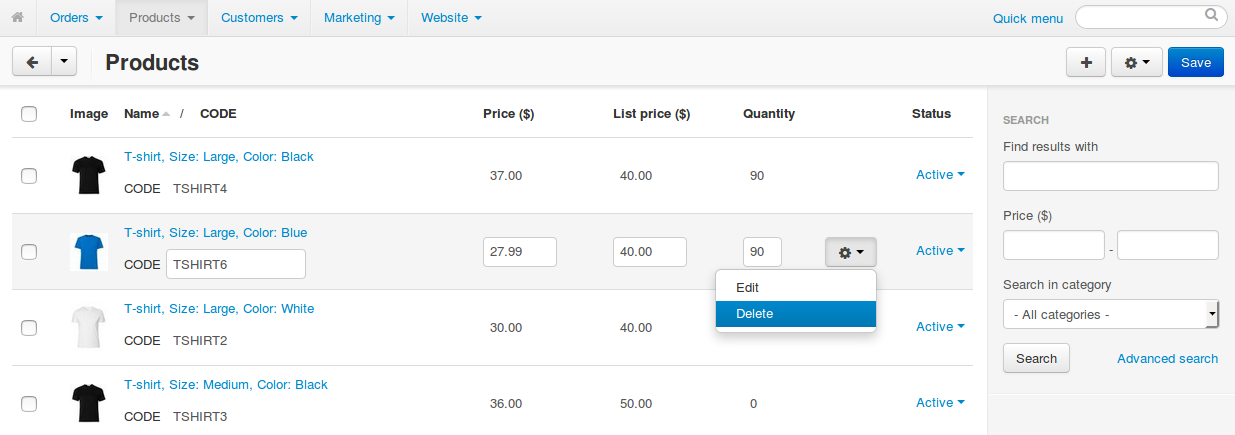
Task: Click the 37.00 price value
Action: (506, 176)
